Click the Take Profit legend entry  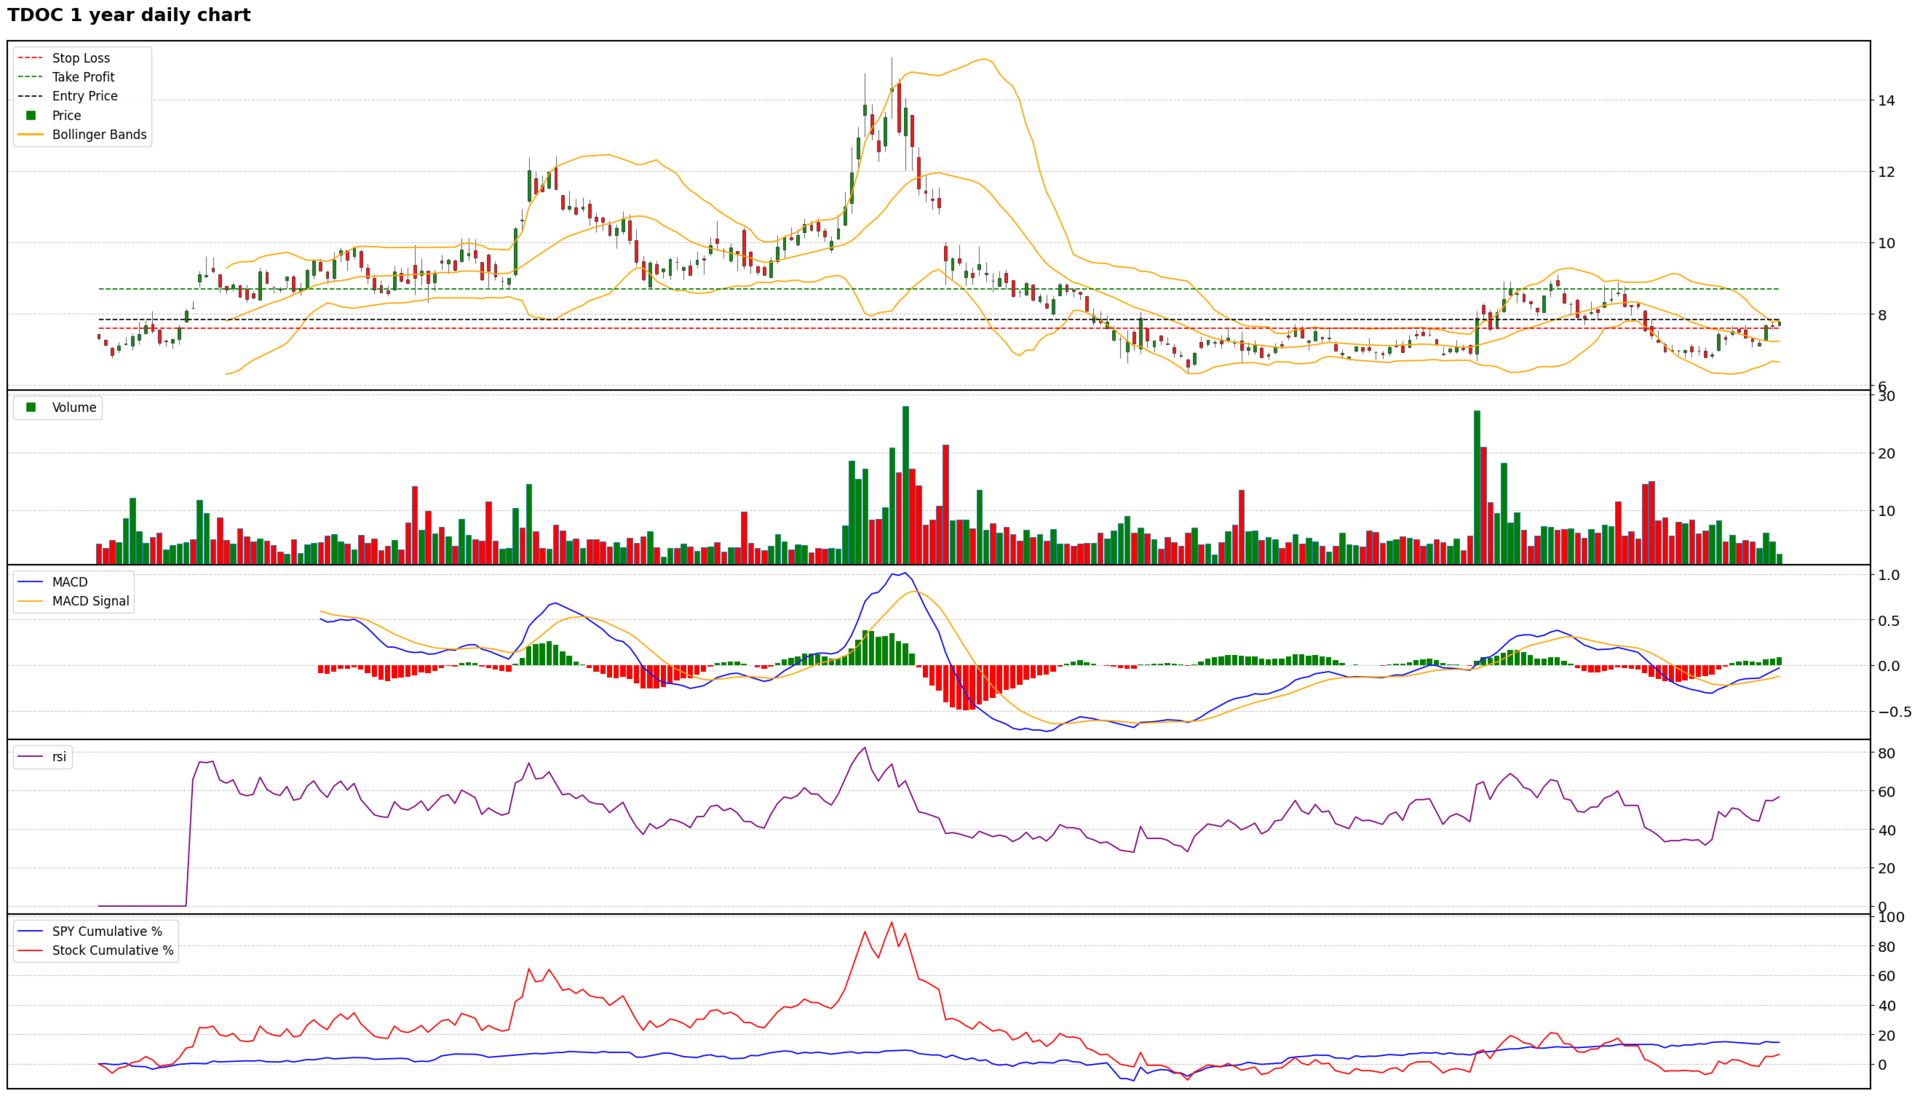(x=83, y=77)
